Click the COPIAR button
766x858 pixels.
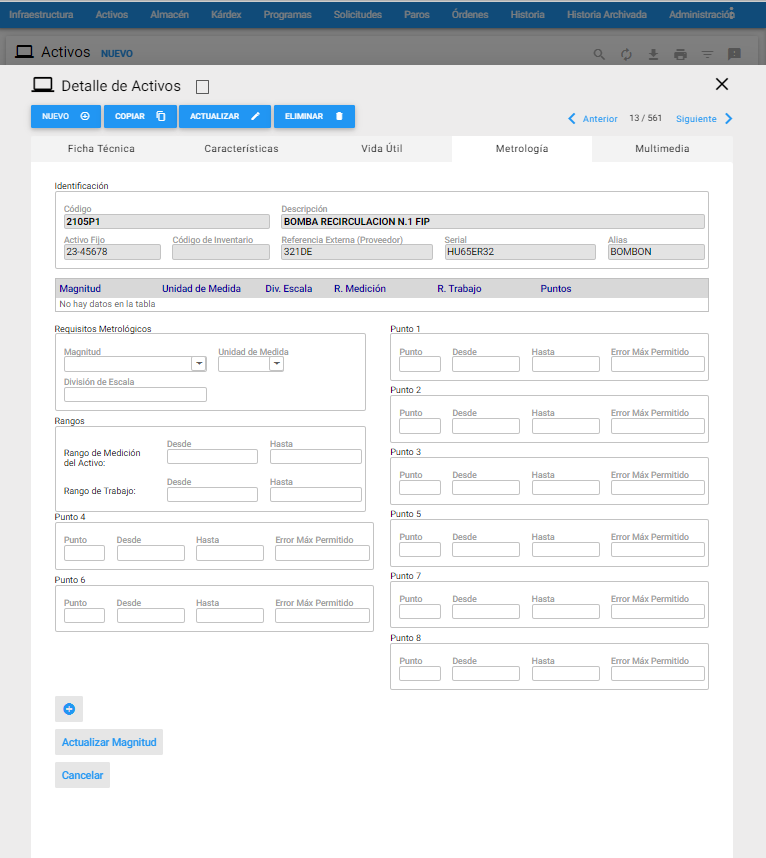point(140,117)
